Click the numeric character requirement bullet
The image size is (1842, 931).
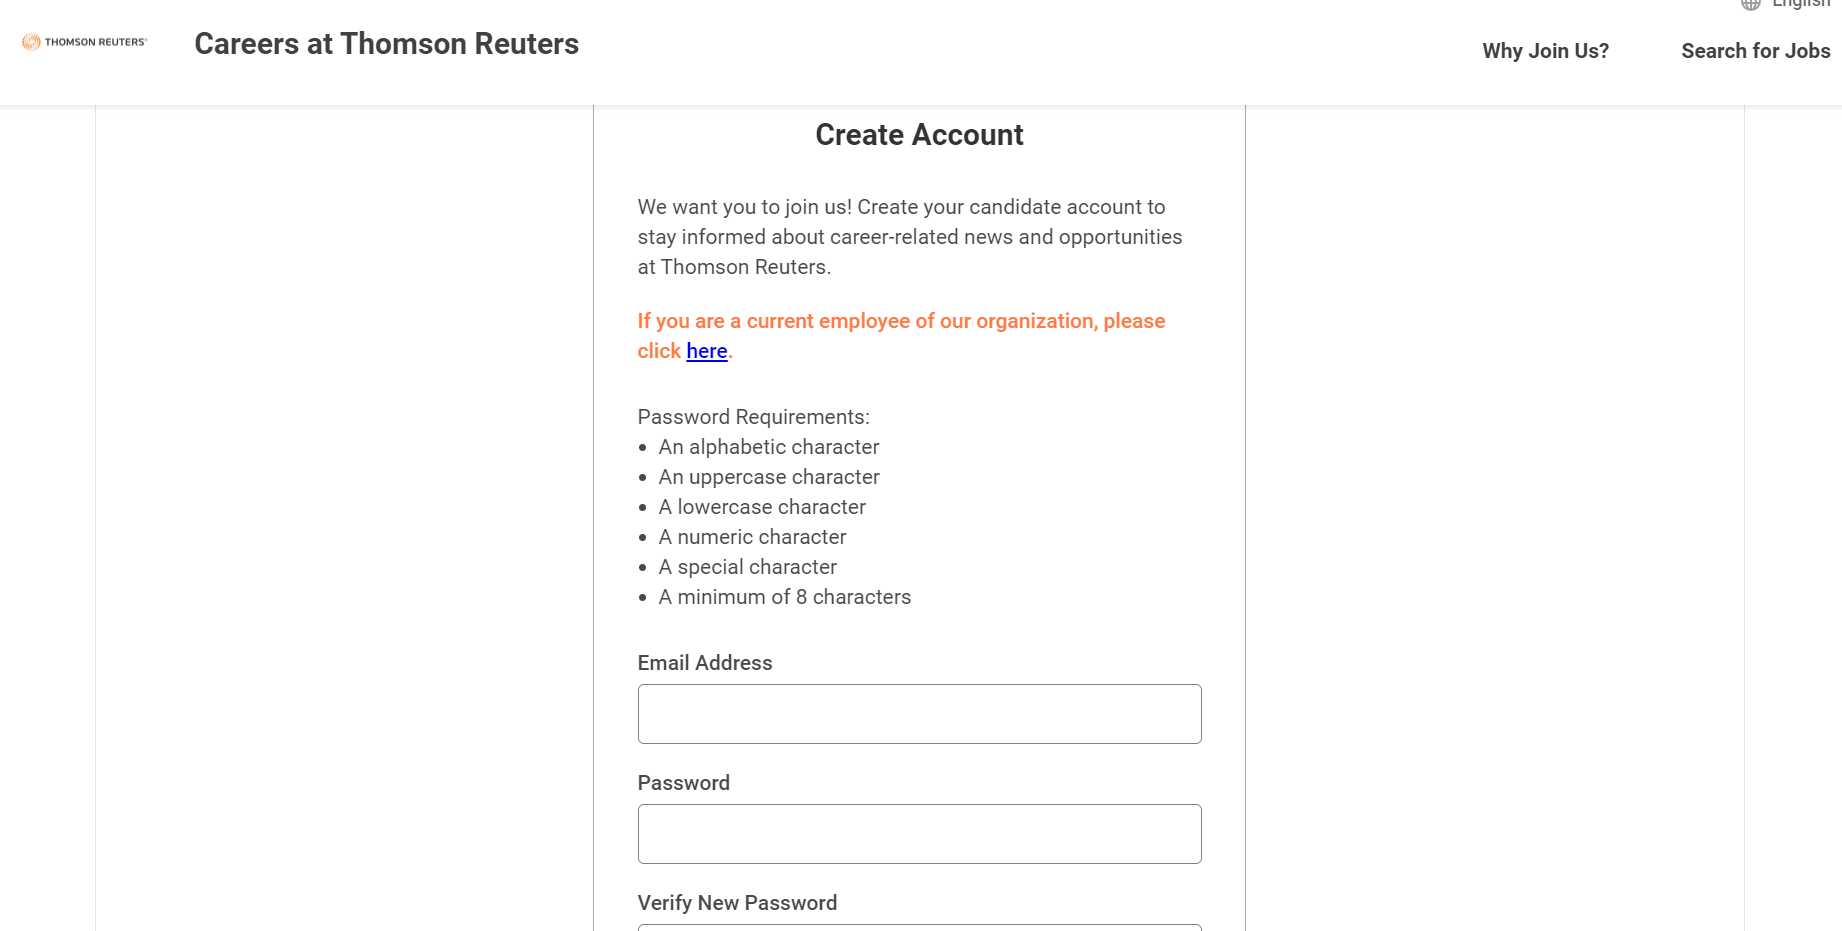752,537
